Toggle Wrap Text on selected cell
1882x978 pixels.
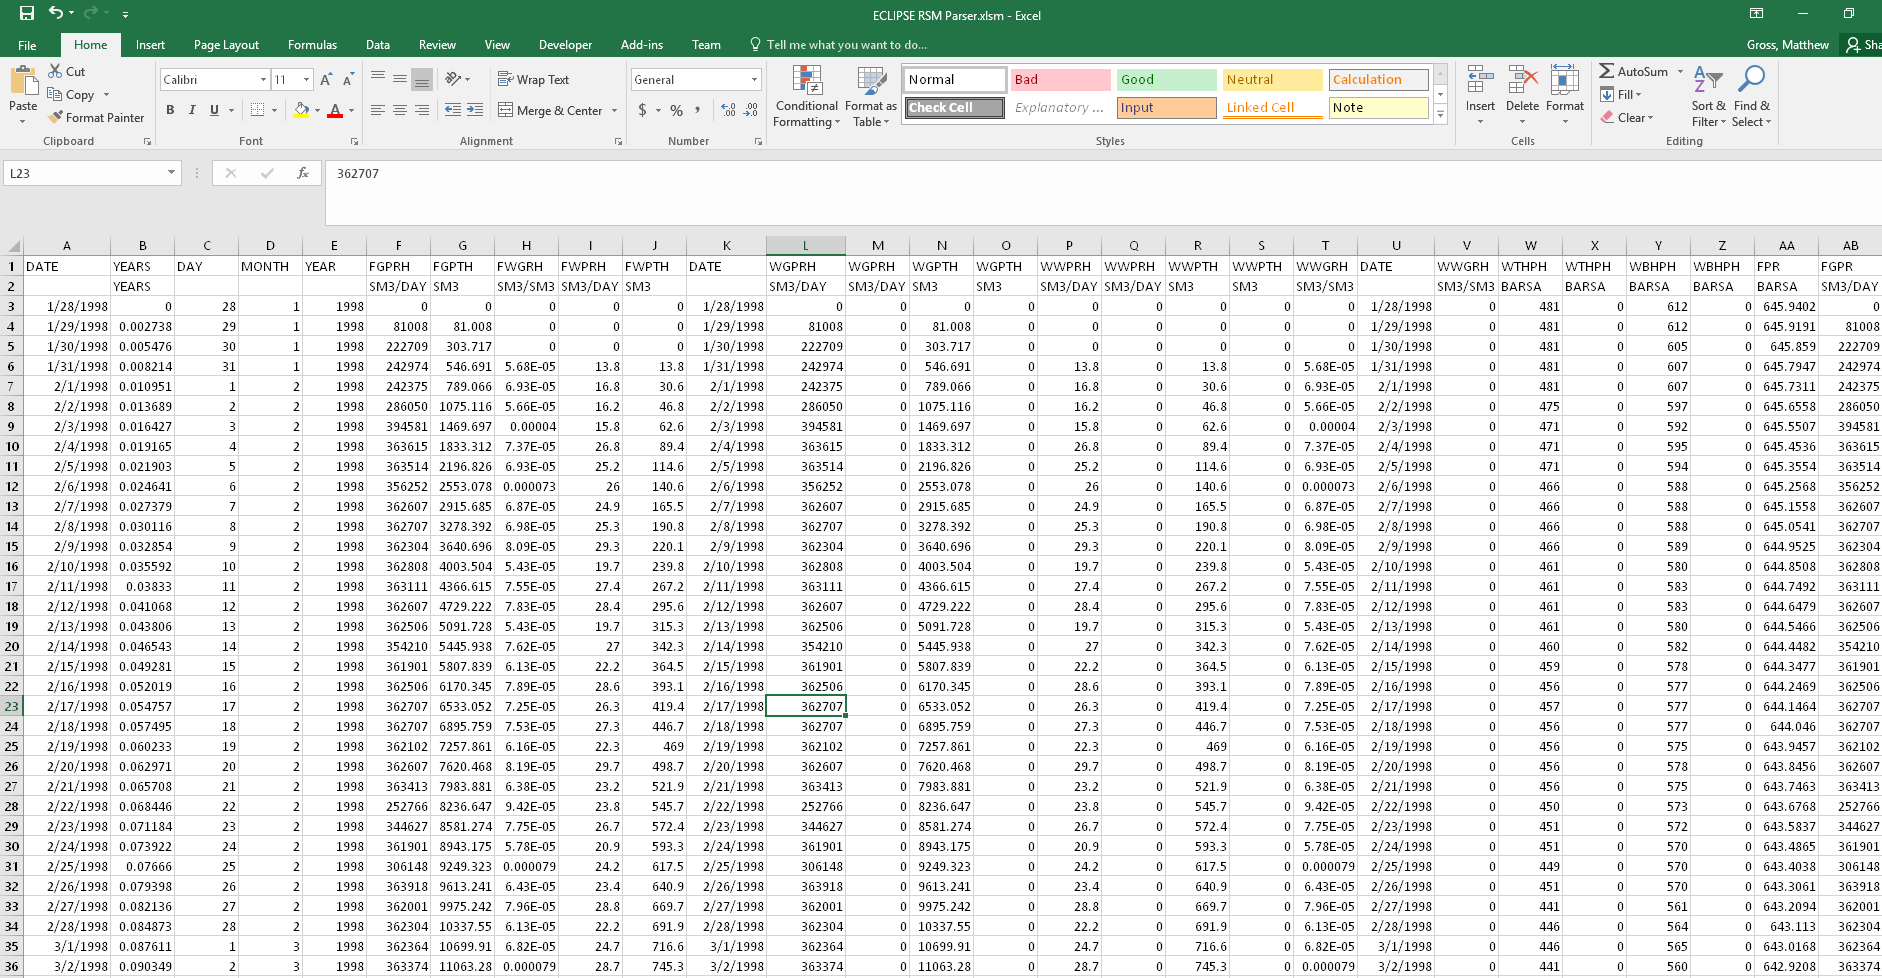tap(533, 80)
